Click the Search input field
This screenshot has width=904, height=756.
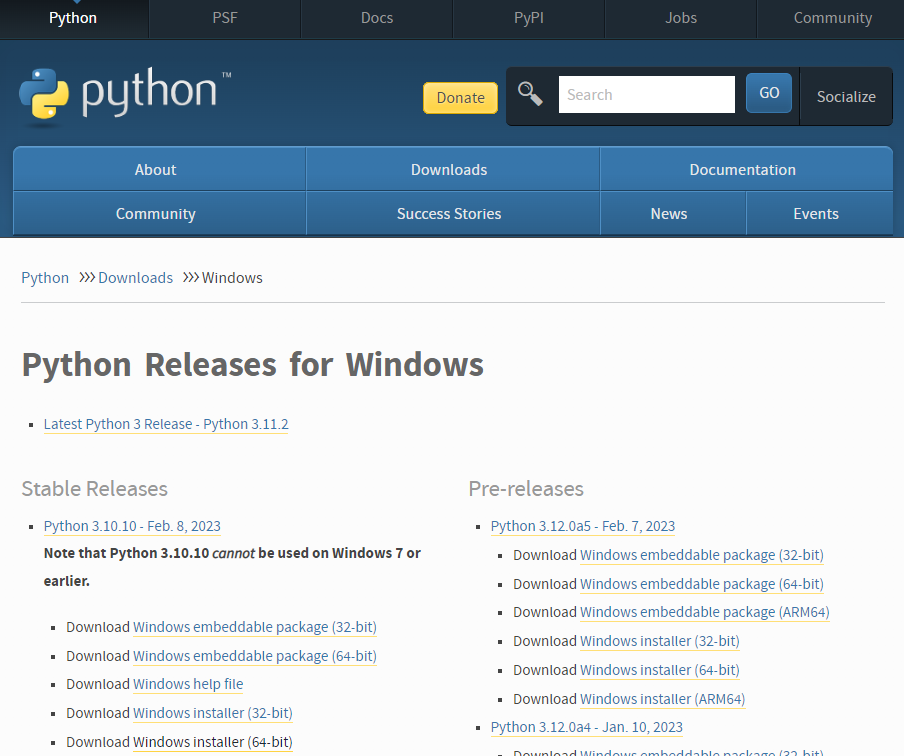pos(646,93)
